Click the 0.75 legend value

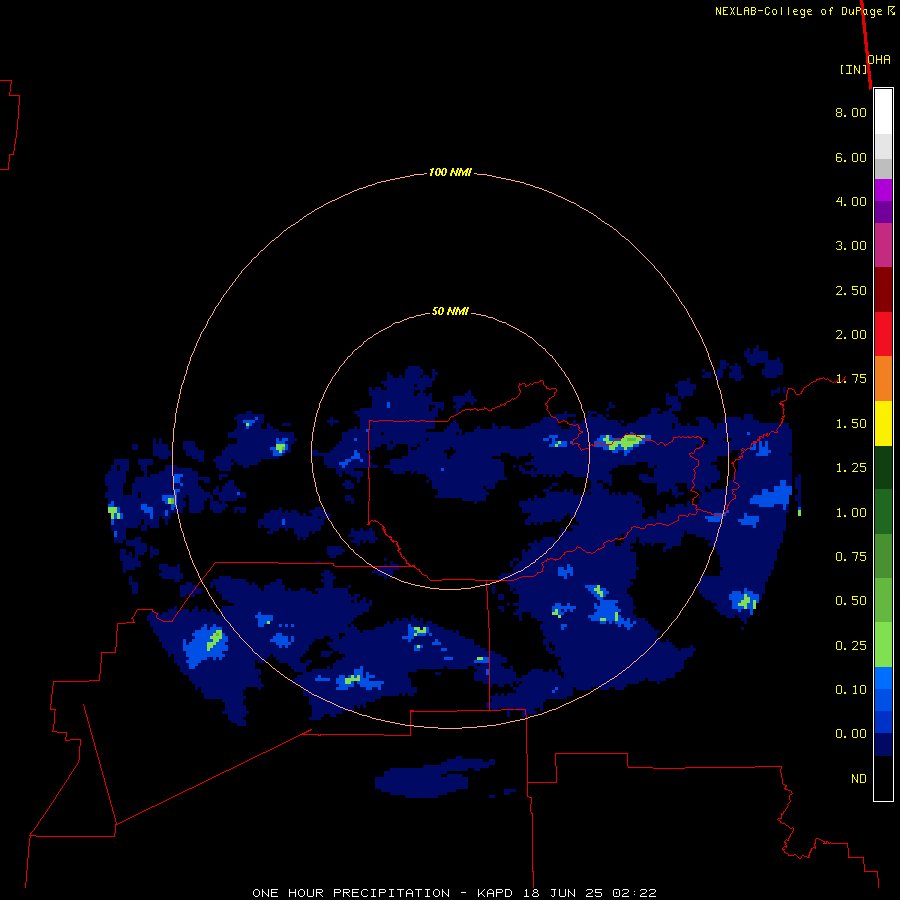(x=851, y=557)
